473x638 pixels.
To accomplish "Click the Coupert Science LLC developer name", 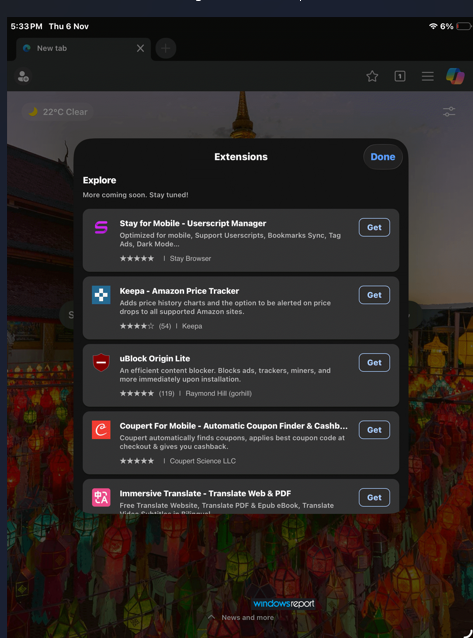I will pos(203,461).
